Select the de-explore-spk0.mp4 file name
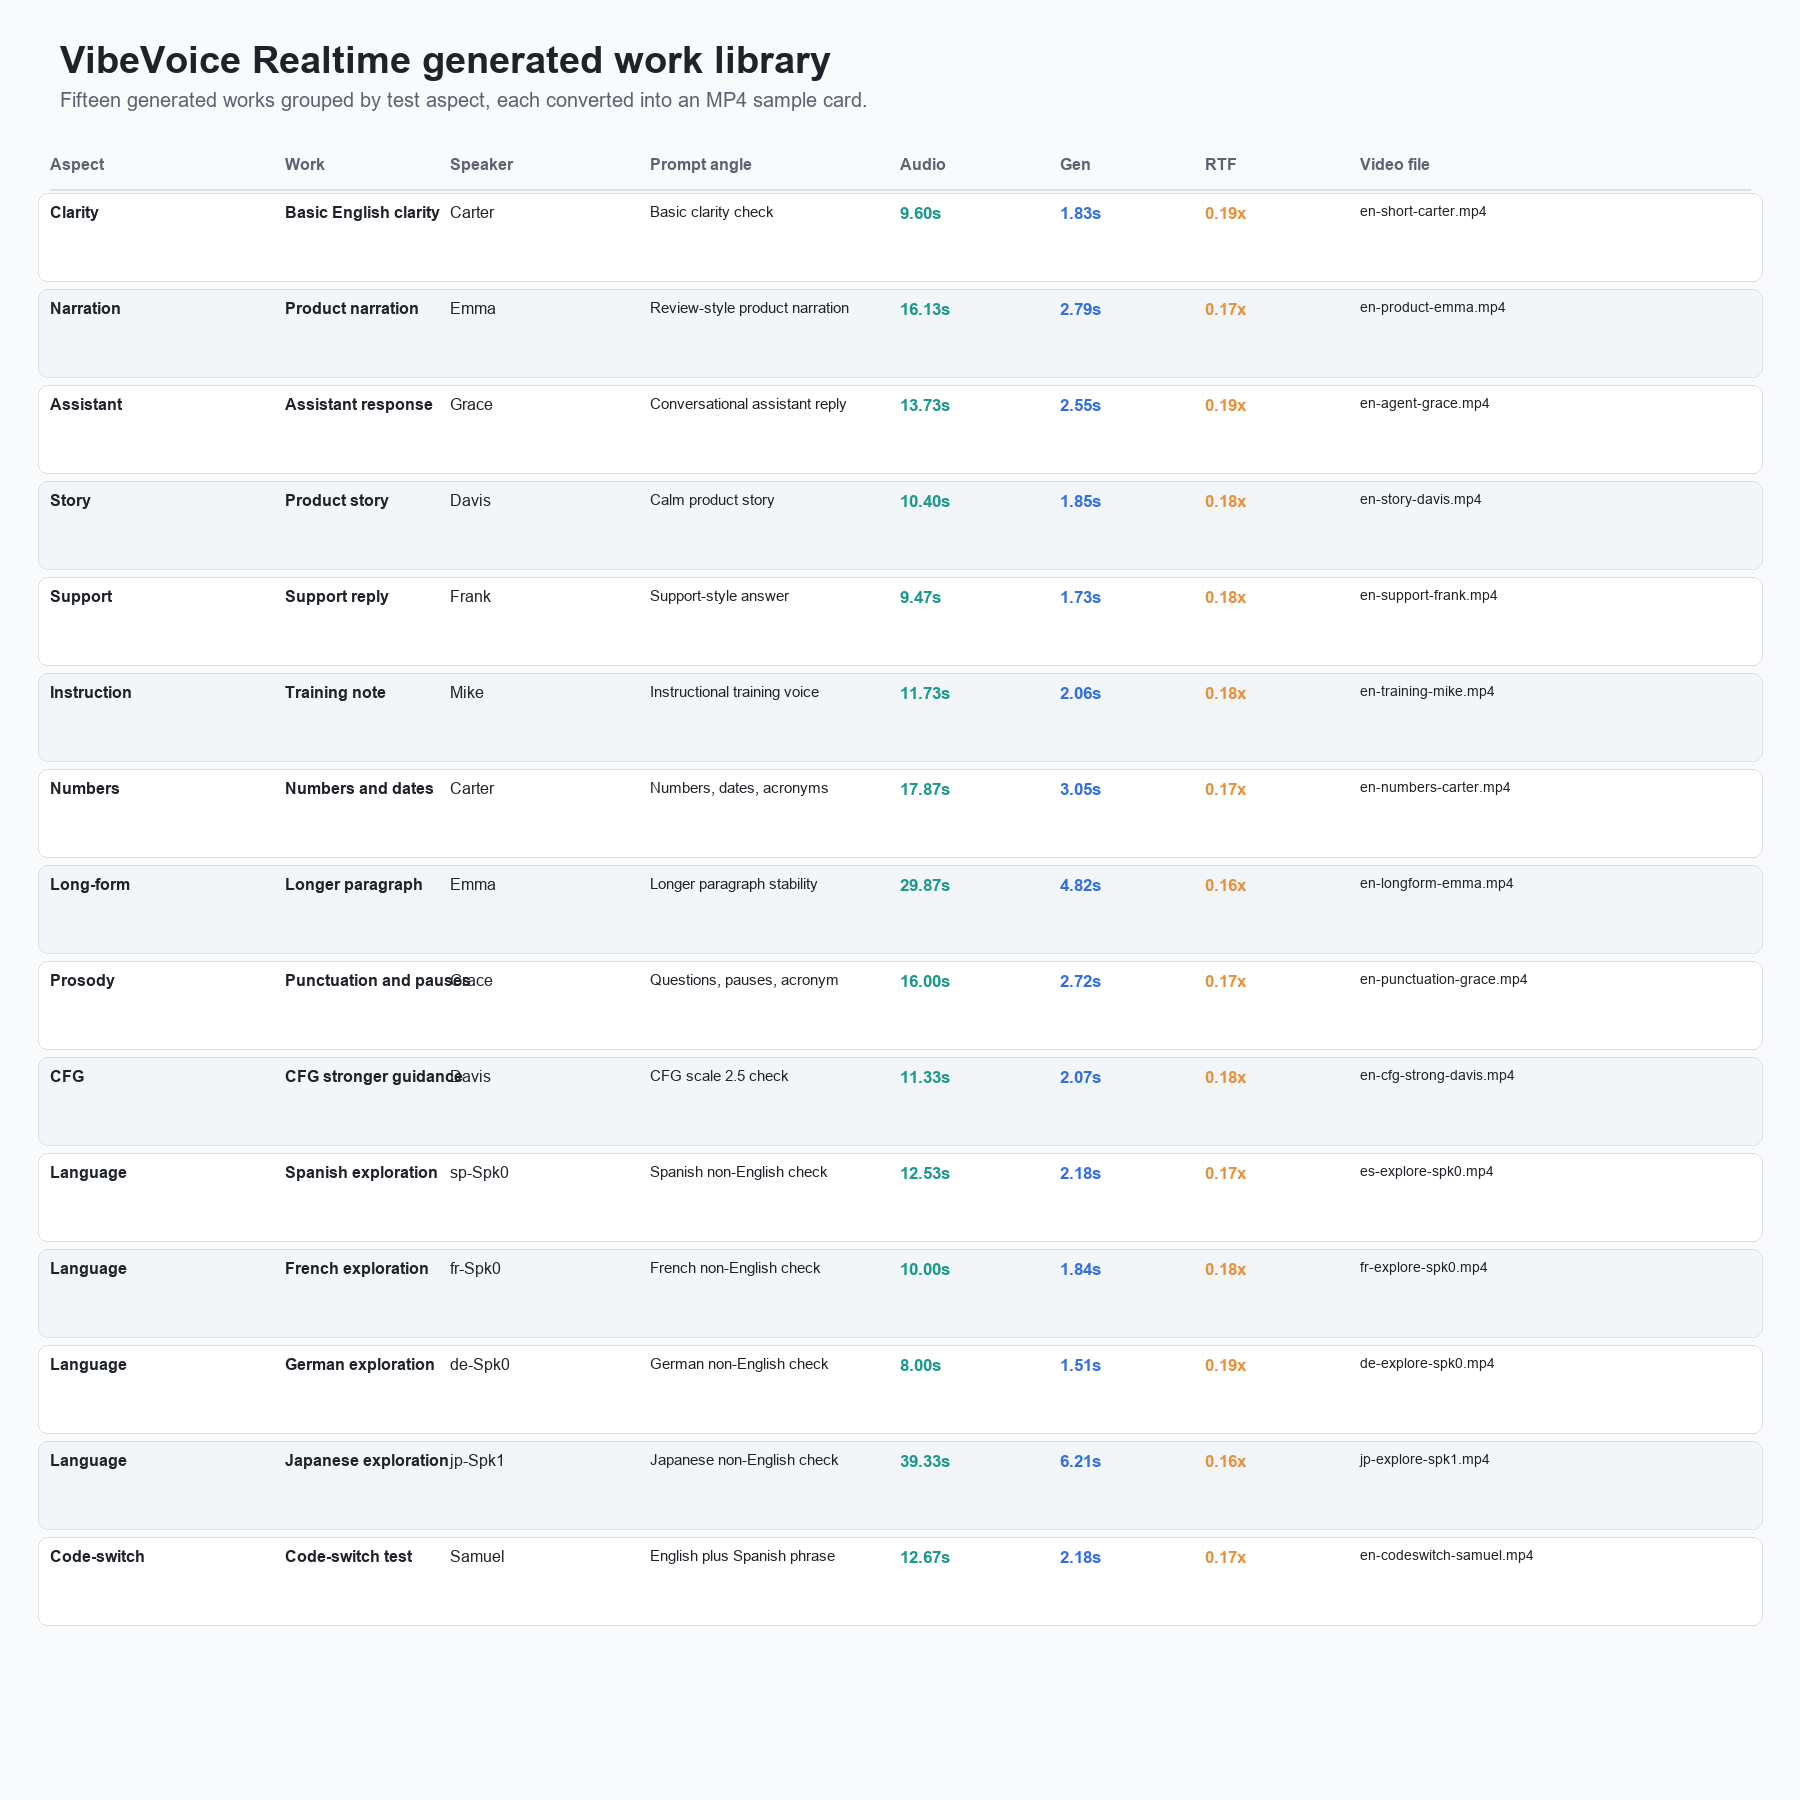Viewport: 1800px width, 1800px height. [x=1427, y=1364]
